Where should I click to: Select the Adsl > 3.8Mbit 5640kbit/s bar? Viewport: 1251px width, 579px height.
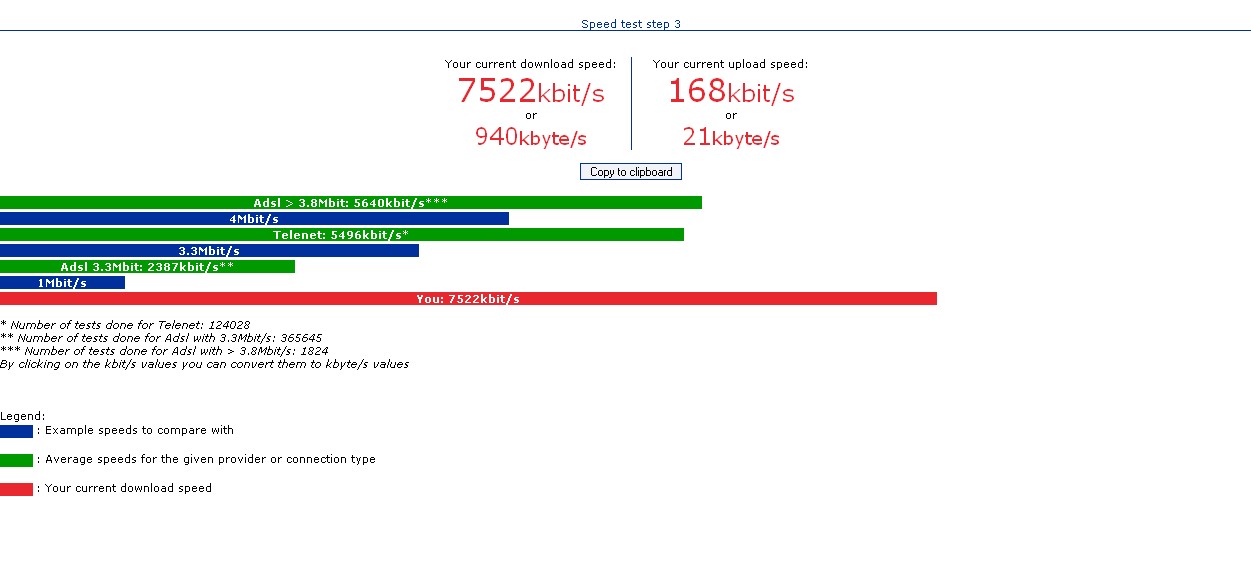(x=350, y=203)
